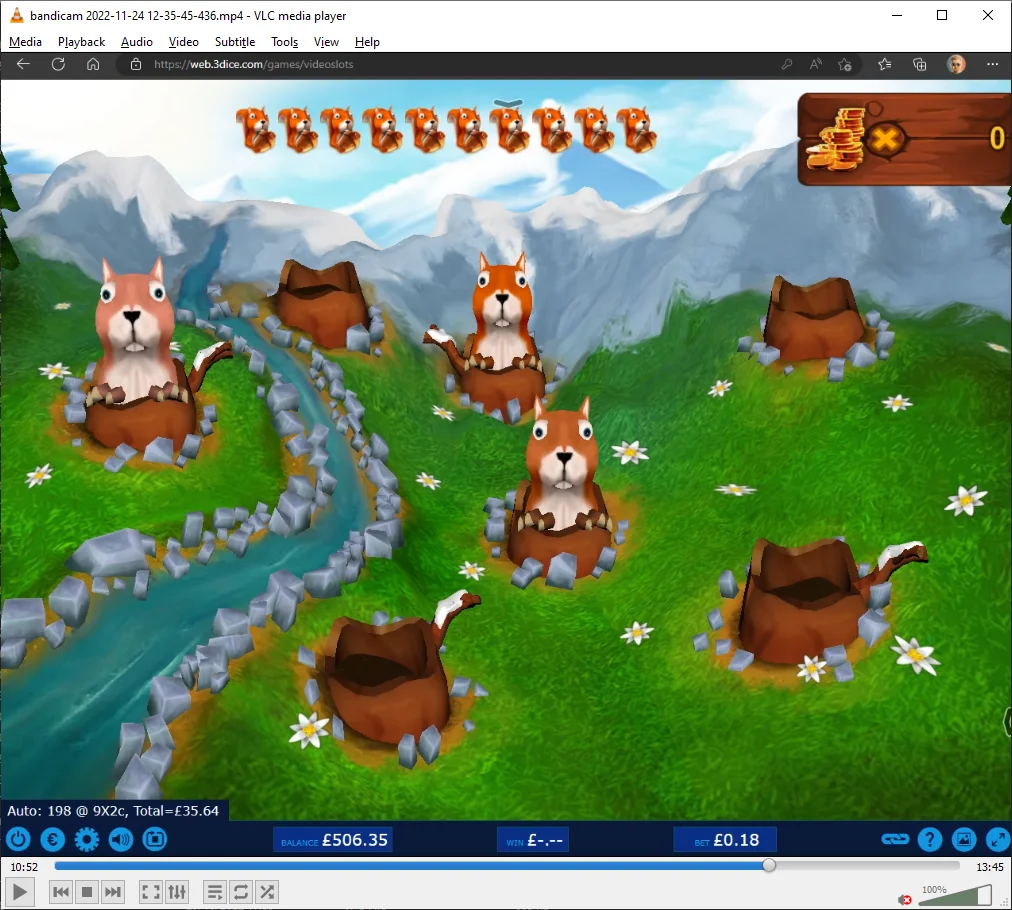Click the Auto: 198 status text
Image resolution: width=1012 pixels, height=910 pixels.
click(114, 811)
